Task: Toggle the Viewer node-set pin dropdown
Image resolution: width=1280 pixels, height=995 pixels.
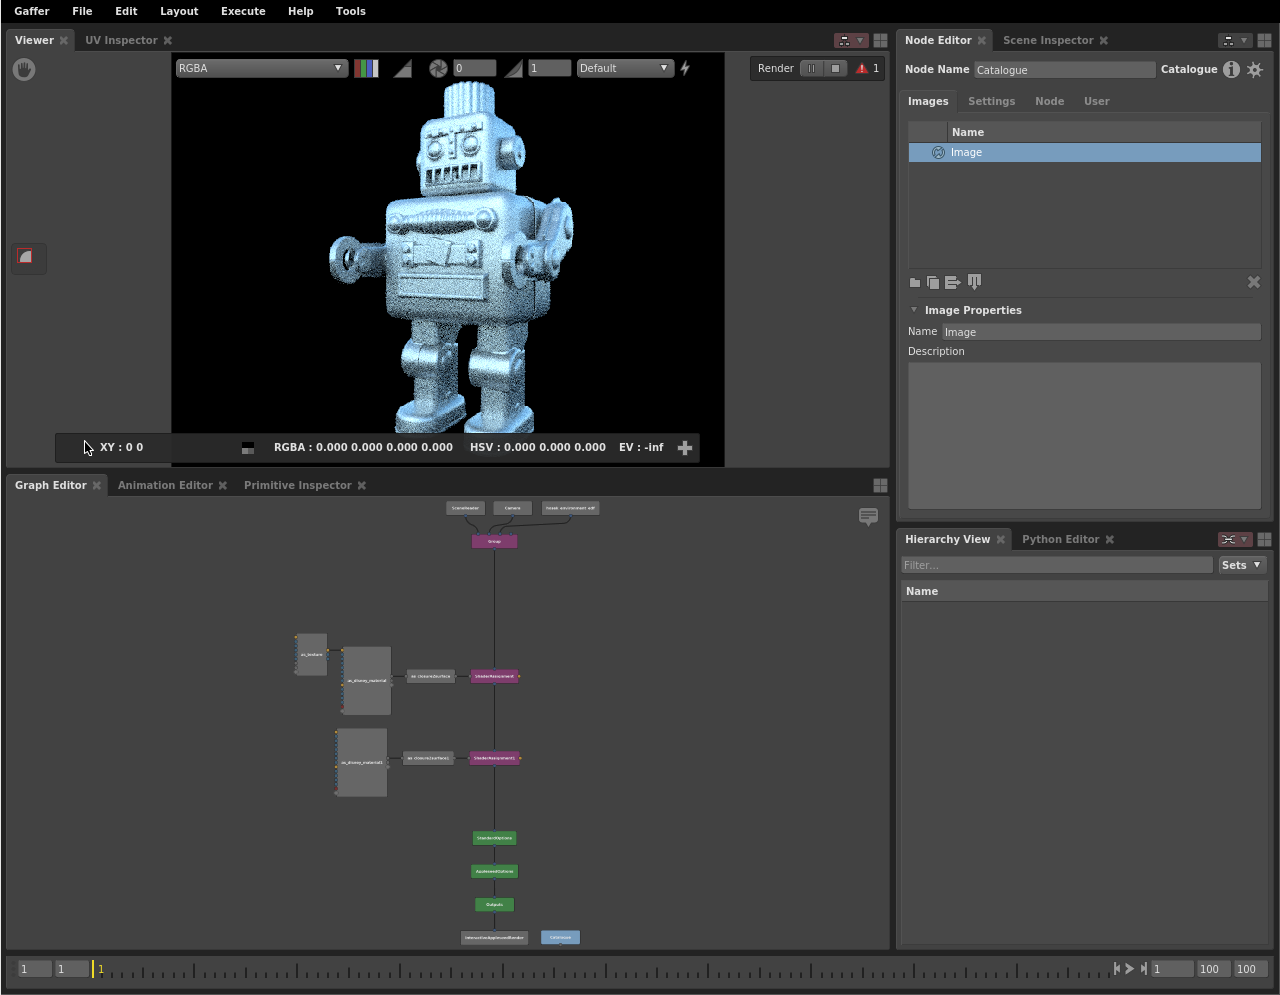Action: click(x=851, y=40)
